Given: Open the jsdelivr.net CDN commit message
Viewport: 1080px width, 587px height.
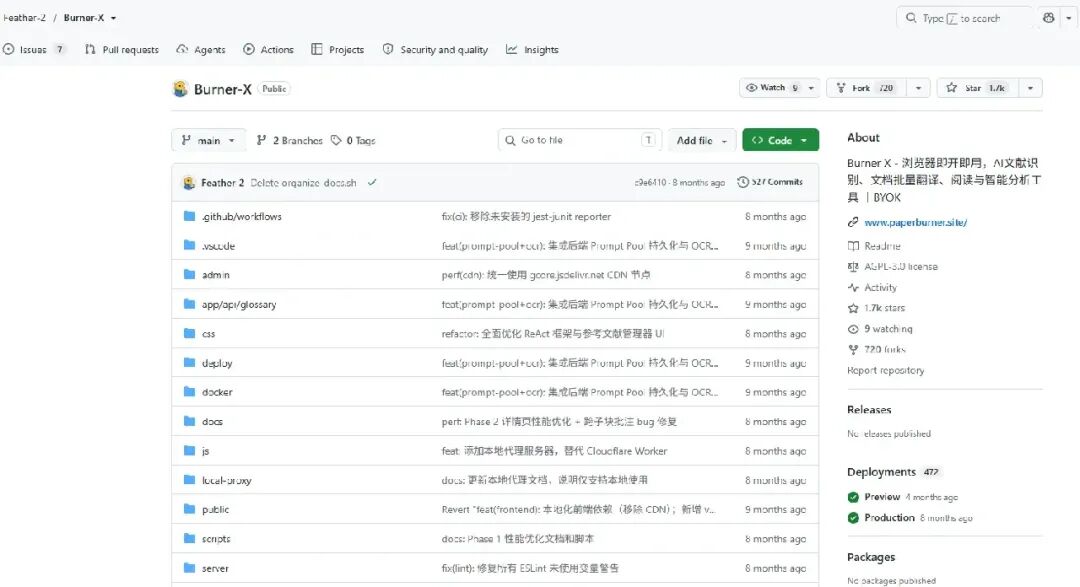Looking at the screenshot, I should (546, 275).
